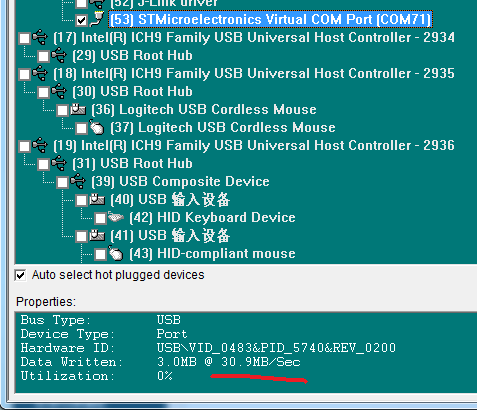Check the (29) USB Root Hub checkbox
The width and height of the screenshot is (477, 410).
coord(44,56)
